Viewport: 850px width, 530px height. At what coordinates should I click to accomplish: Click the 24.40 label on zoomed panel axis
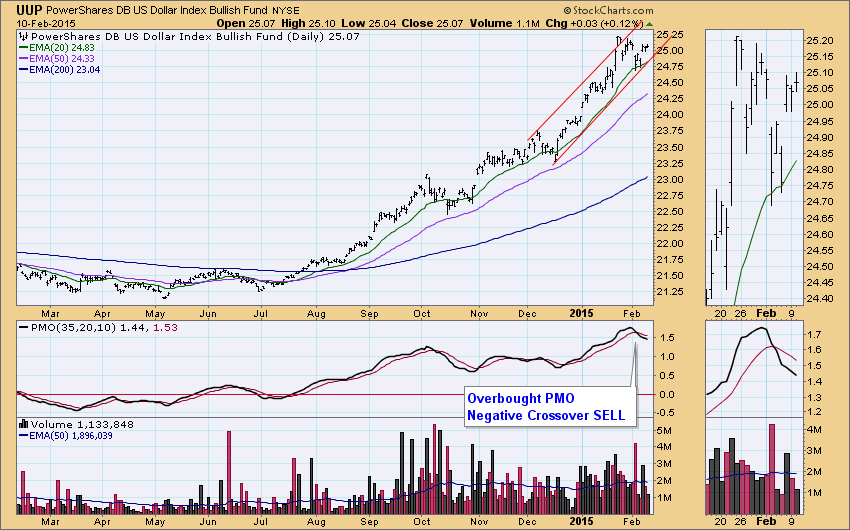click(x=820, y=298)
